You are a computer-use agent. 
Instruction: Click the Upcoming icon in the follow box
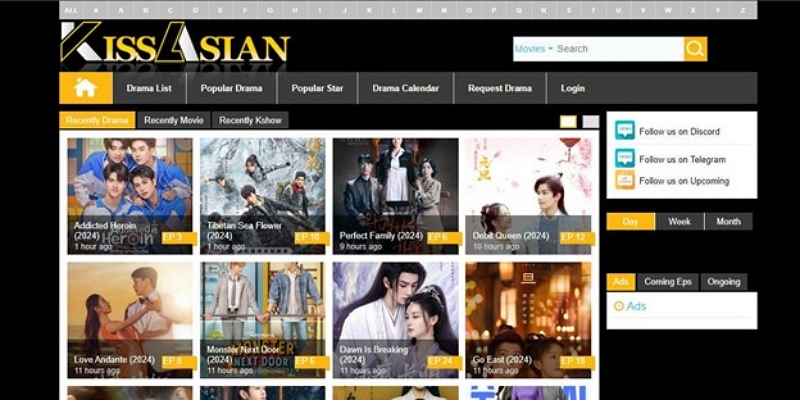(624, 180)
